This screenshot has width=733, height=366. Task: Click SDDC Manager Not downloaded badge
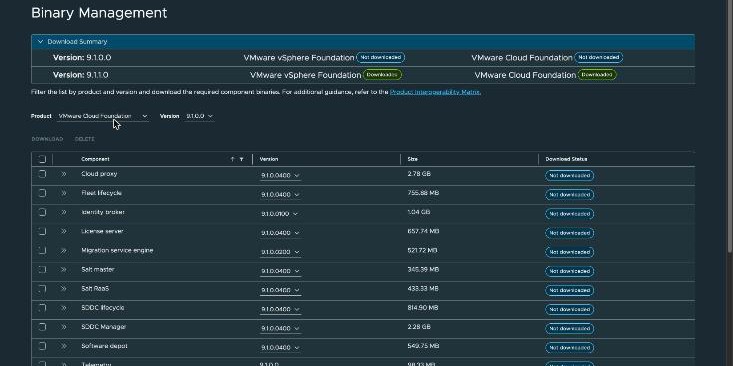(569, 329)
